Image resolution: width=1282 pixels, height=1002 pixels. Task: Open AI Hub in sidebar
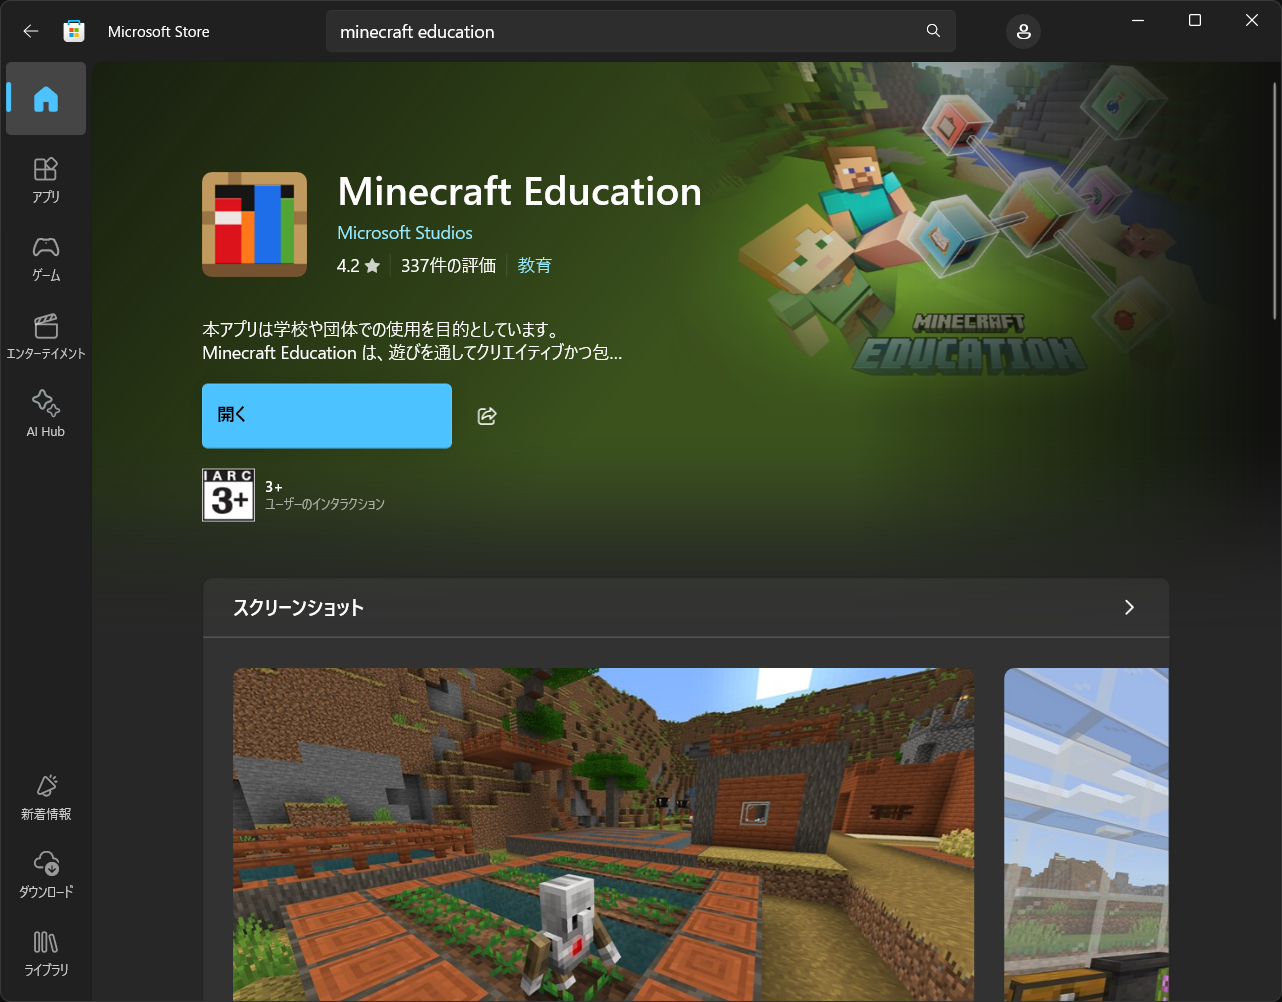[x=46, y=414]
